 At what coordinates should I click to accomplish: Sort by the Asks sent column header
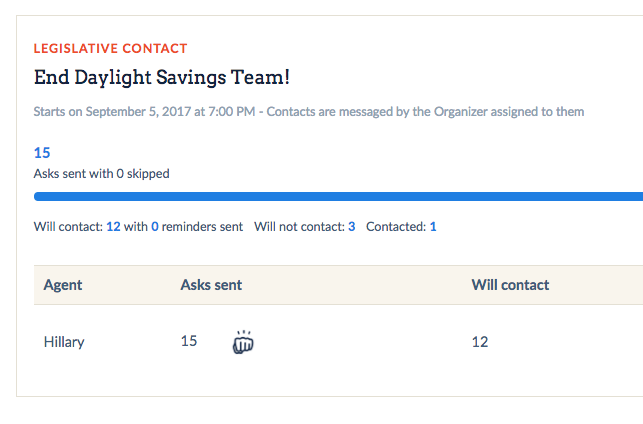click(211, 285)
